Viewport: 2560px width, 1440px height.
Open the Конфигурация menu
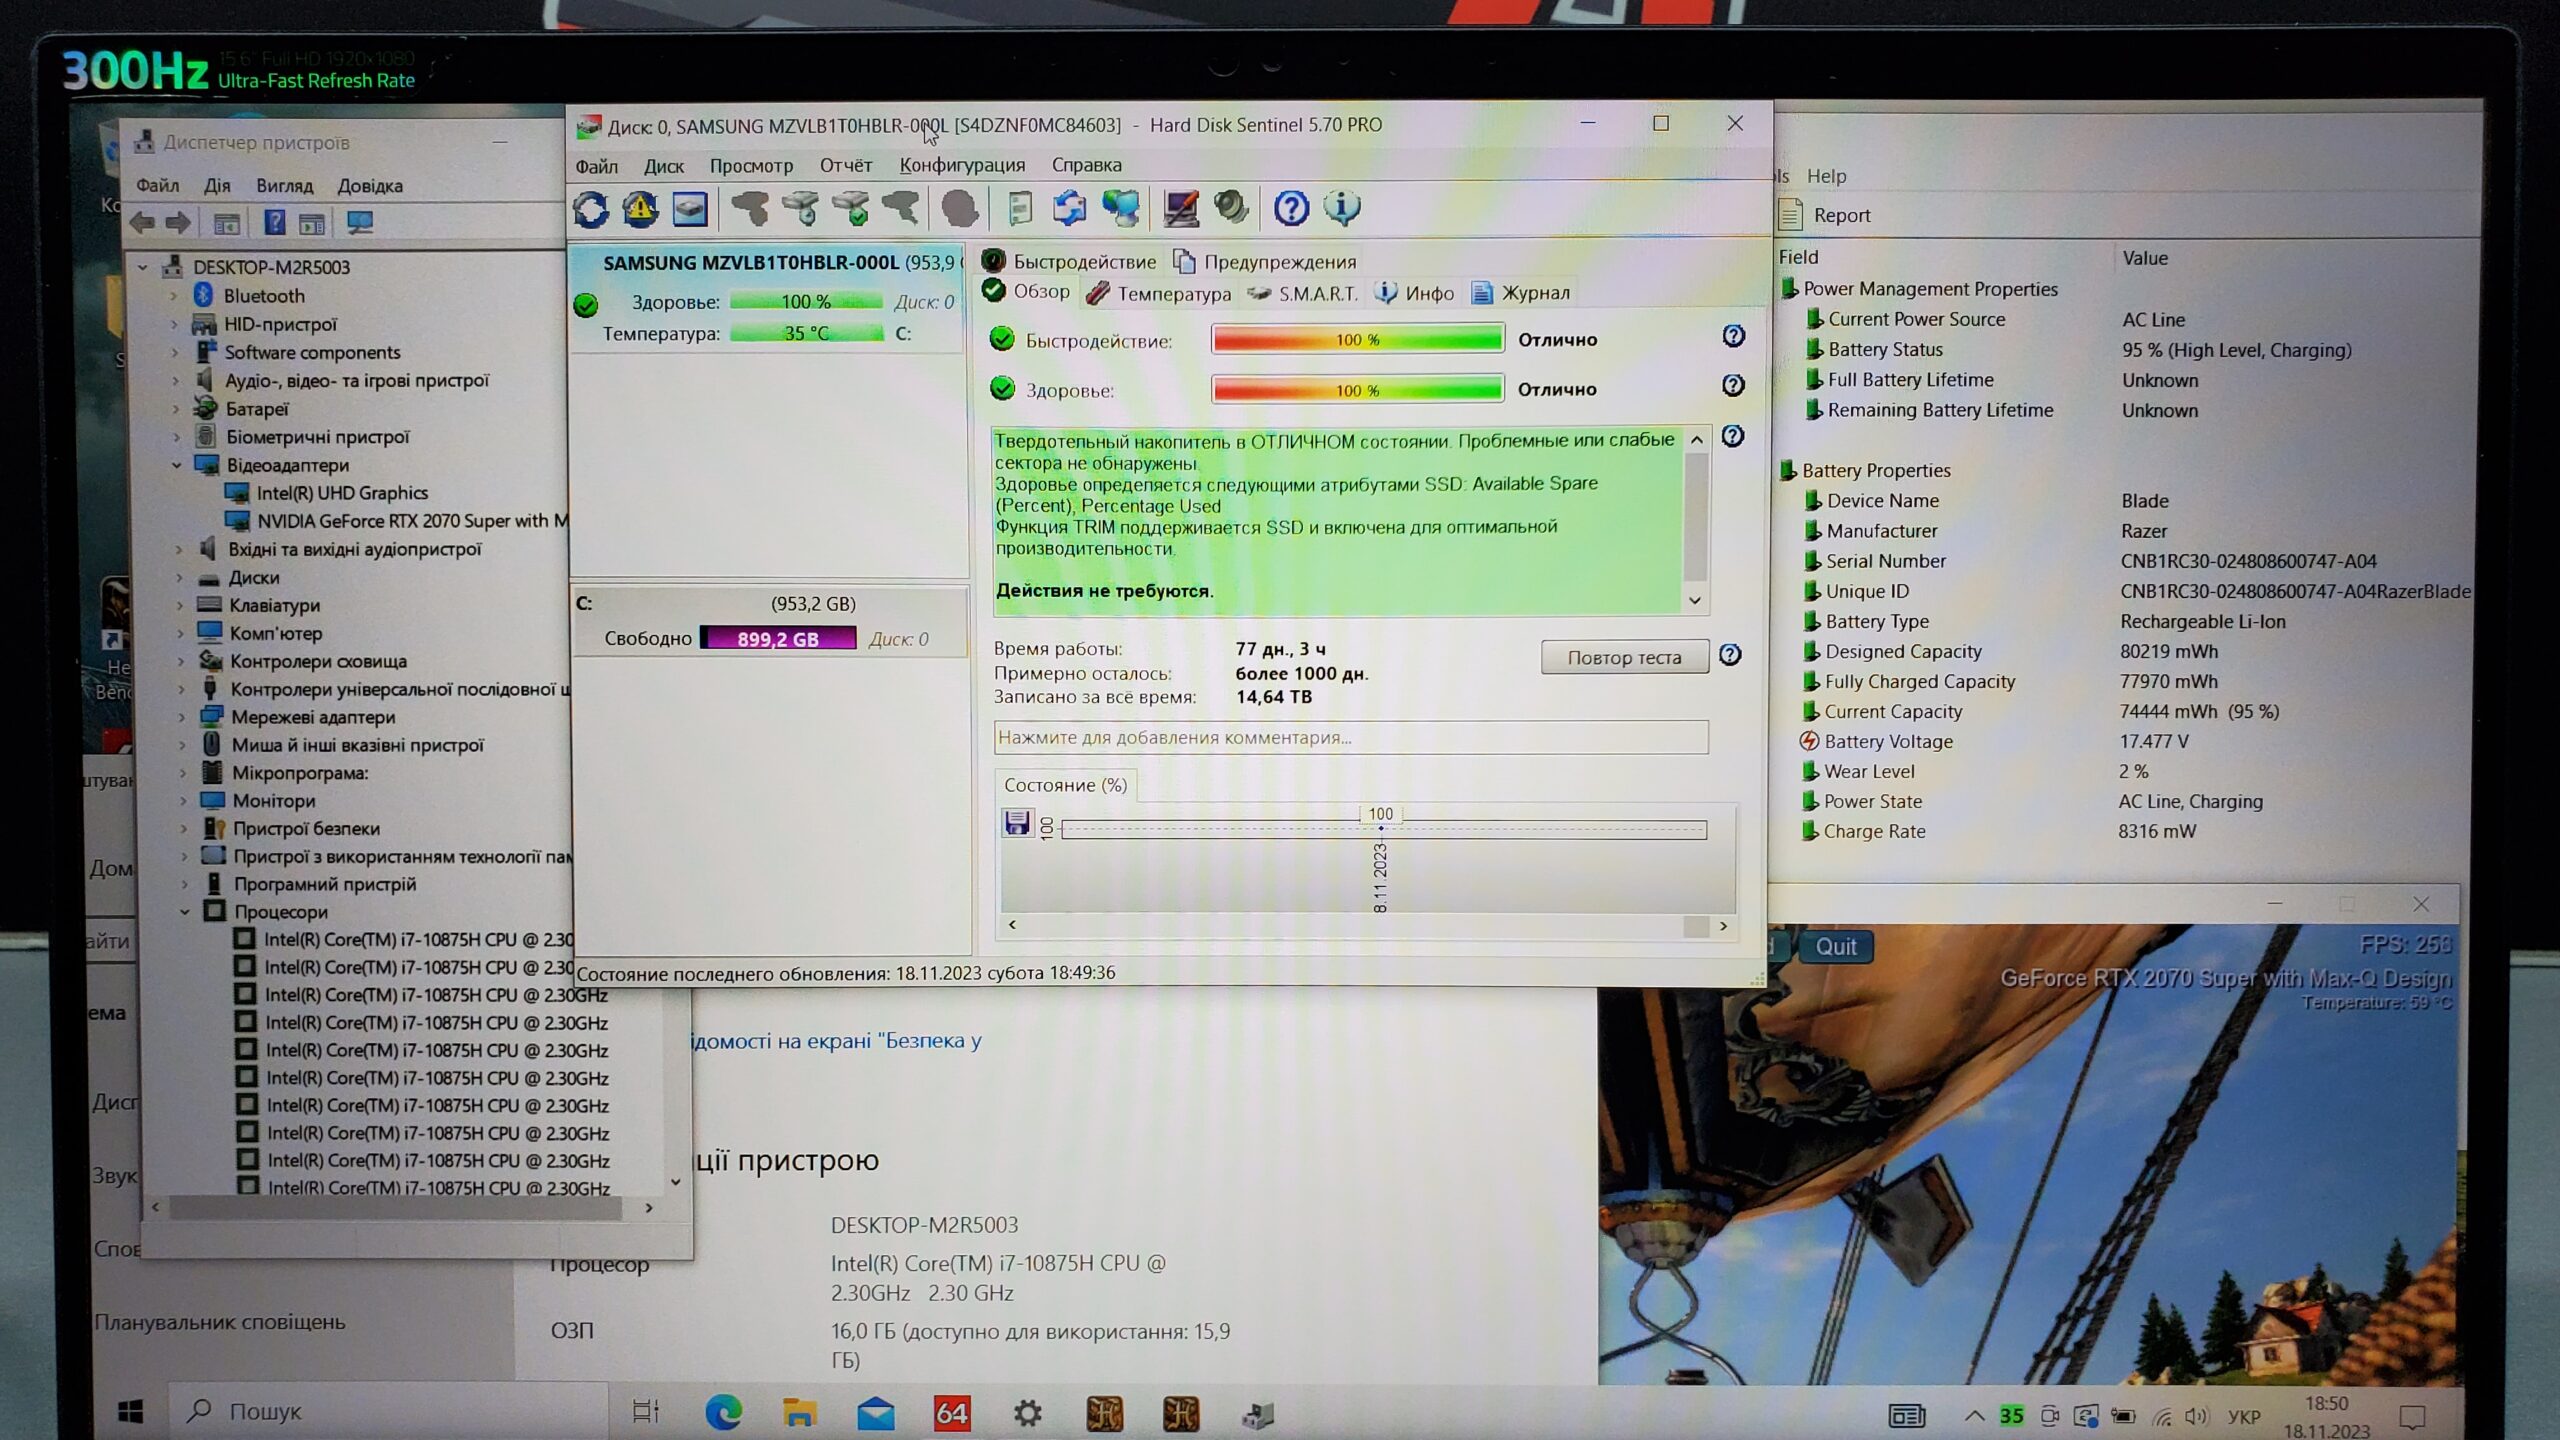tap(961, 165)
